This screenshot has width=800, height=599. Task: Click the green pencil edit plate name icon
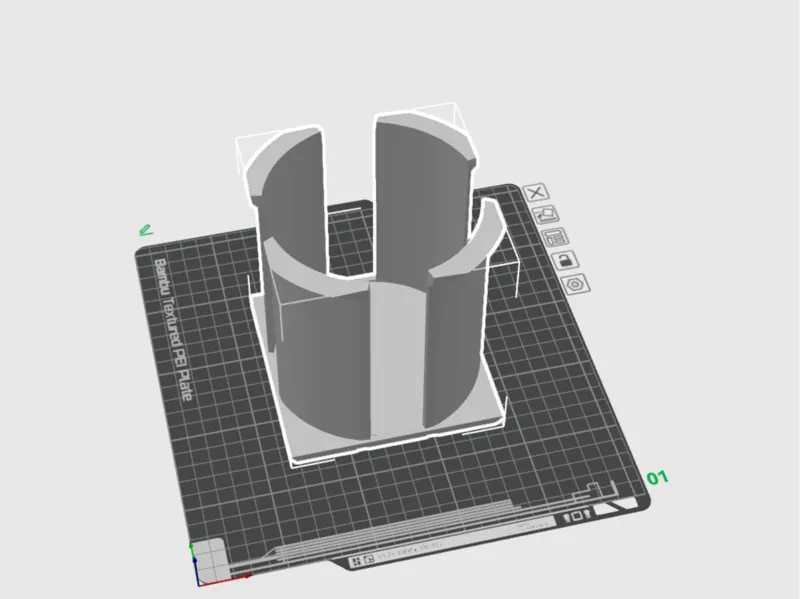coord(146,230)
